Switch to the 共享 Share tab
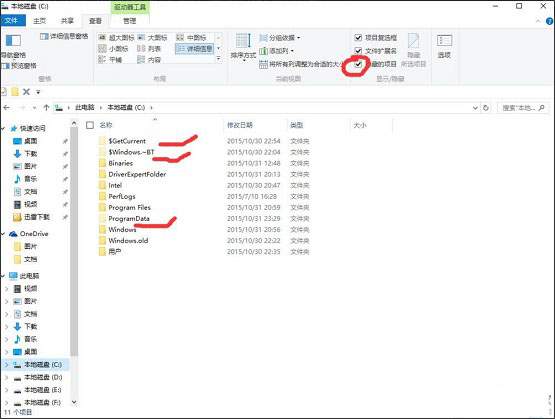Screen dimensions: 555x419 point(67,21)
